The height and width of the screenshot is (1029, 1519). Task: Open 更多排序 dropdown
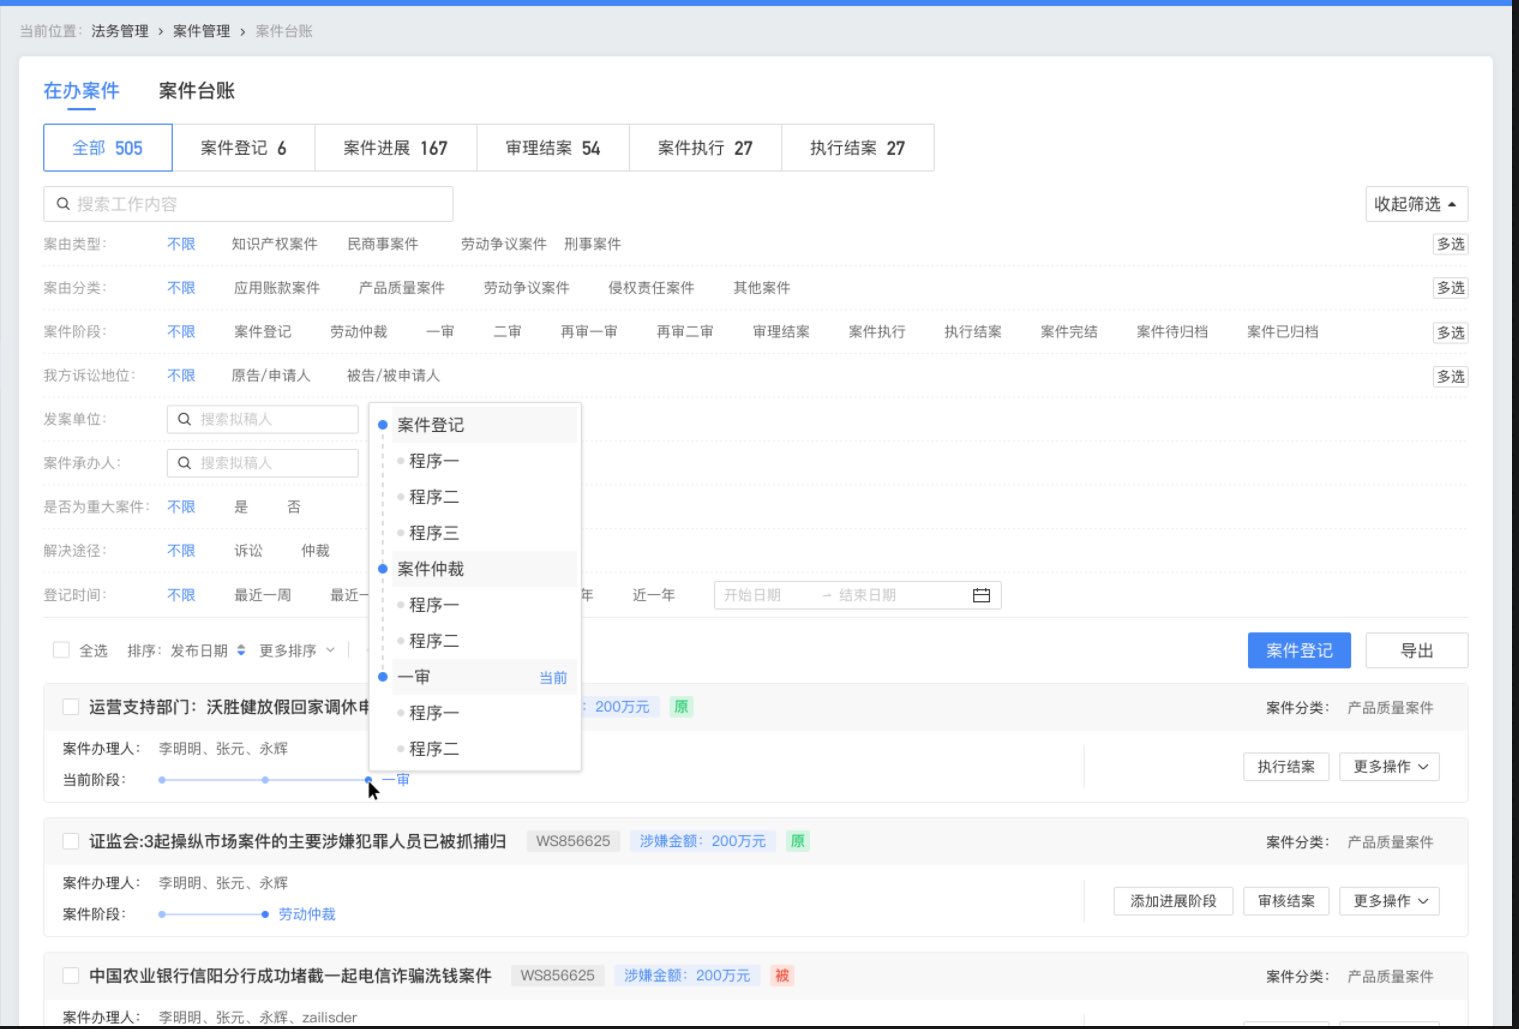click(x=297, y=651)
